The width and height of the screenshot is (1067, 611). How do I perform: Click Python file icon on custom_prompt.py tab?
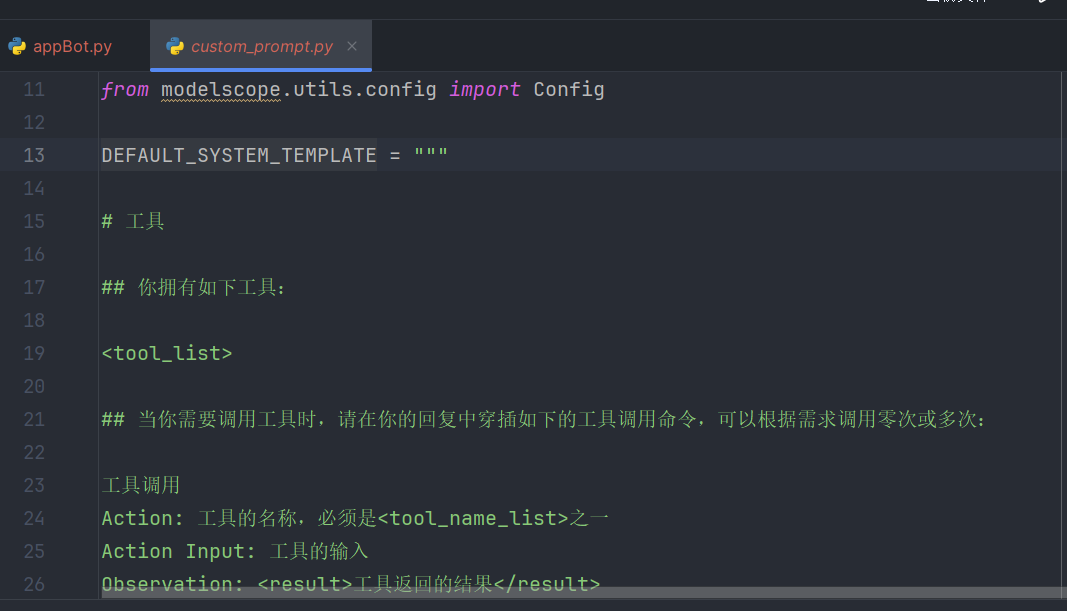[175, 46]
